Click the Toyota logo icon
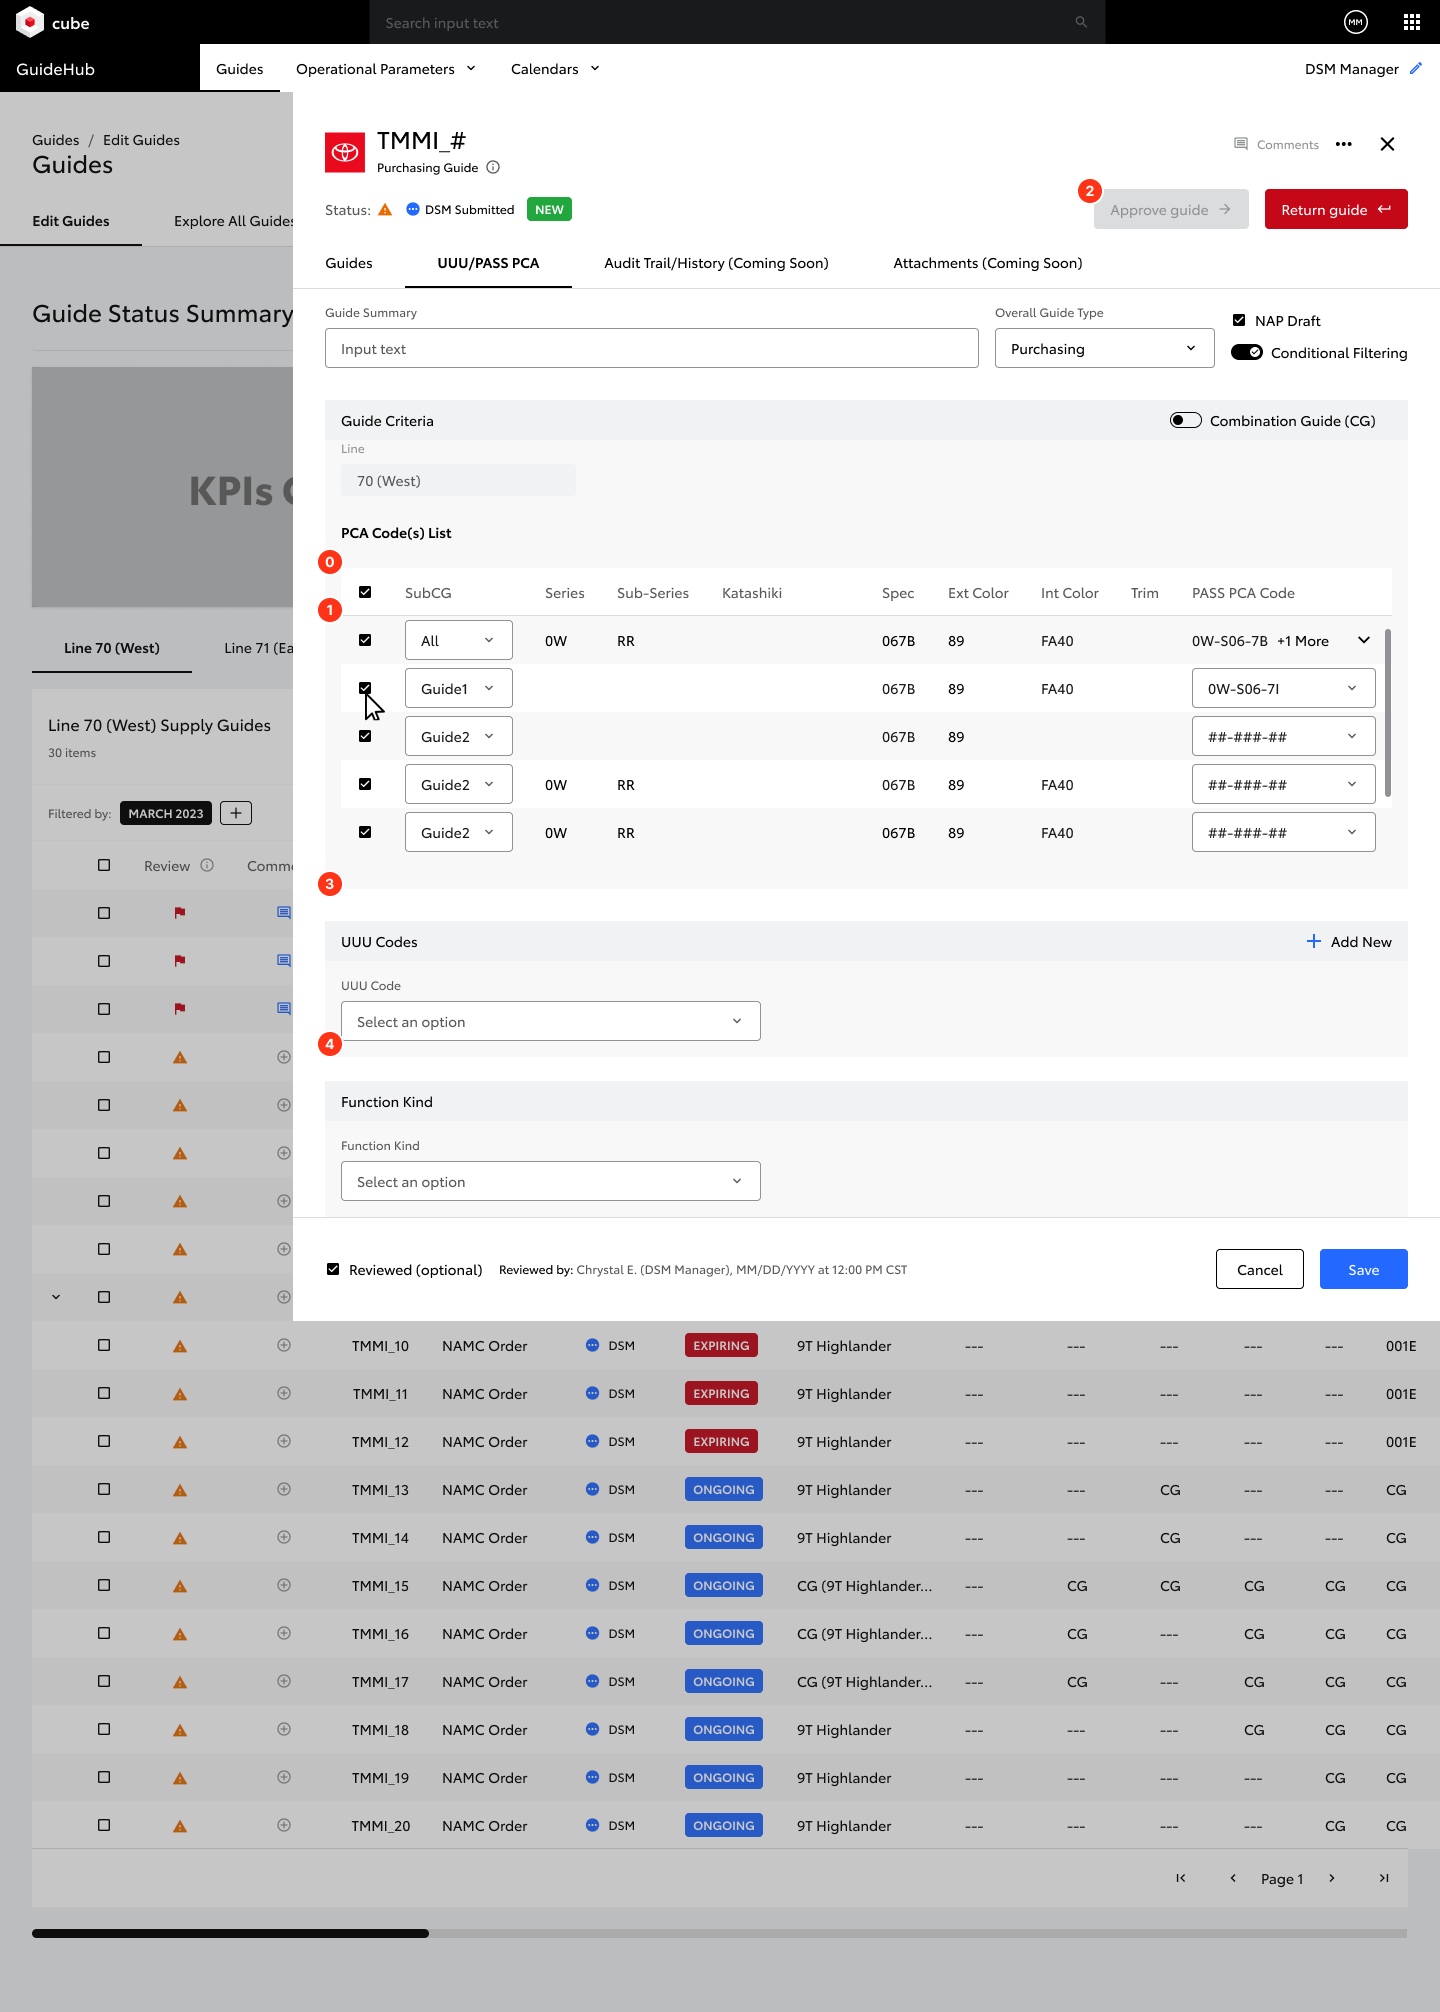 (345, 152)
